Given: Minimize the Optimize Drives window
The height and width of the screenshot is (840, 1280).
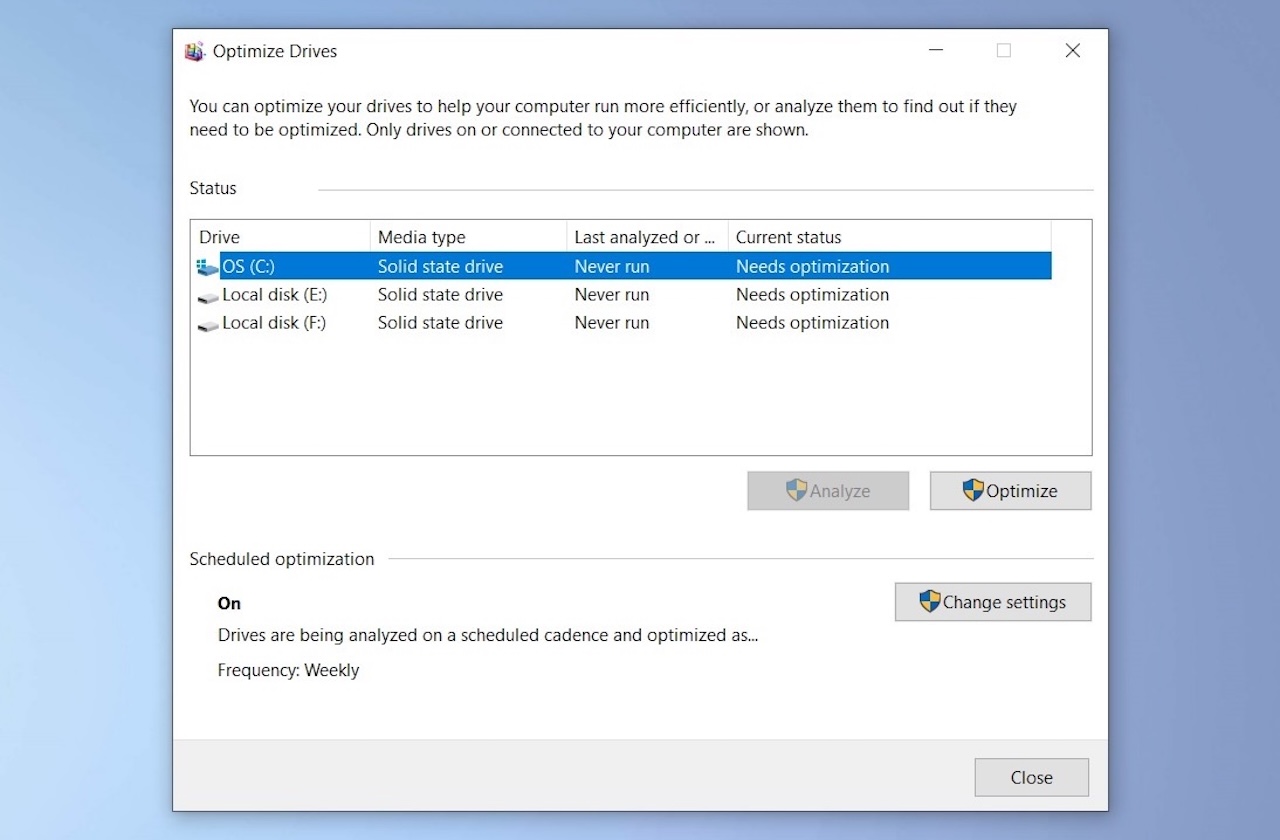Looking at the screenshot, I should point(936,51).
